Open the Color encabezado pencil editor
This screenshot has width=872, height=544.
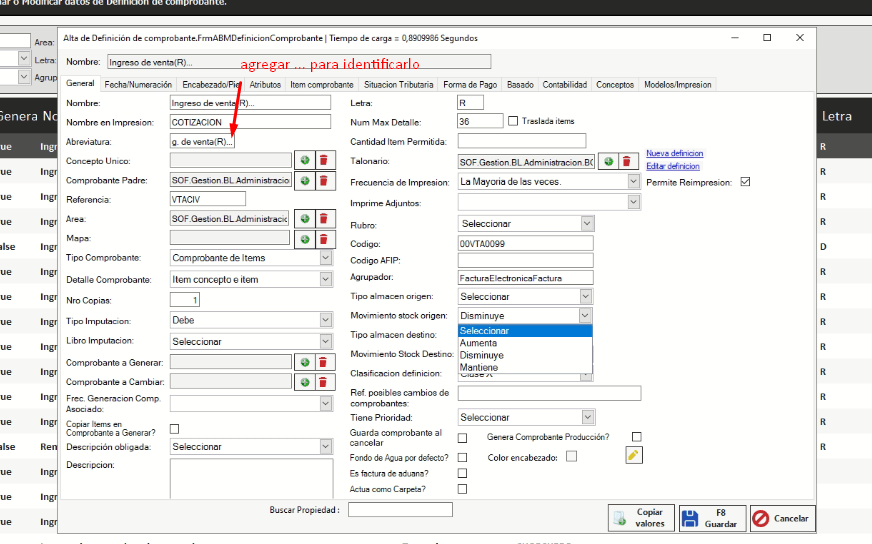pyautogui.click(x=633, y=456)
